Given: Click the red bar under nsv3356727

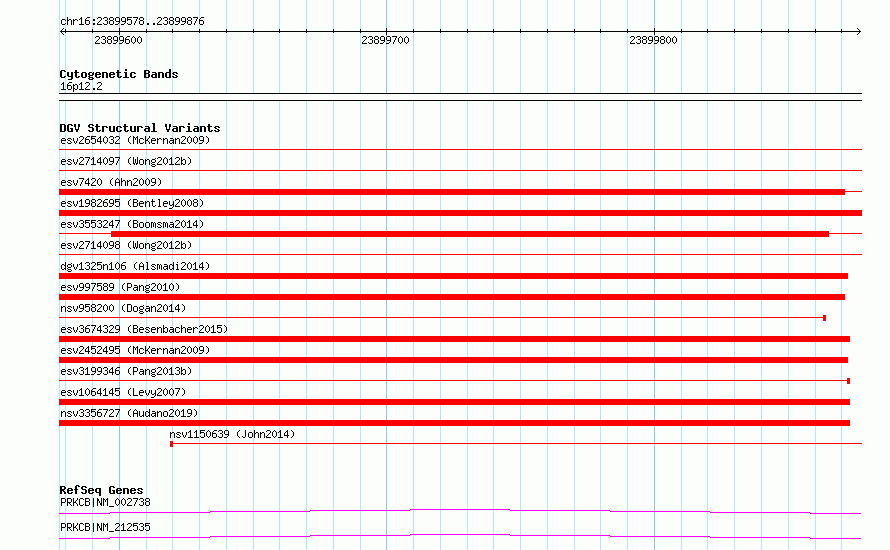Looking at the screenshot, I should tap(455, 423).
